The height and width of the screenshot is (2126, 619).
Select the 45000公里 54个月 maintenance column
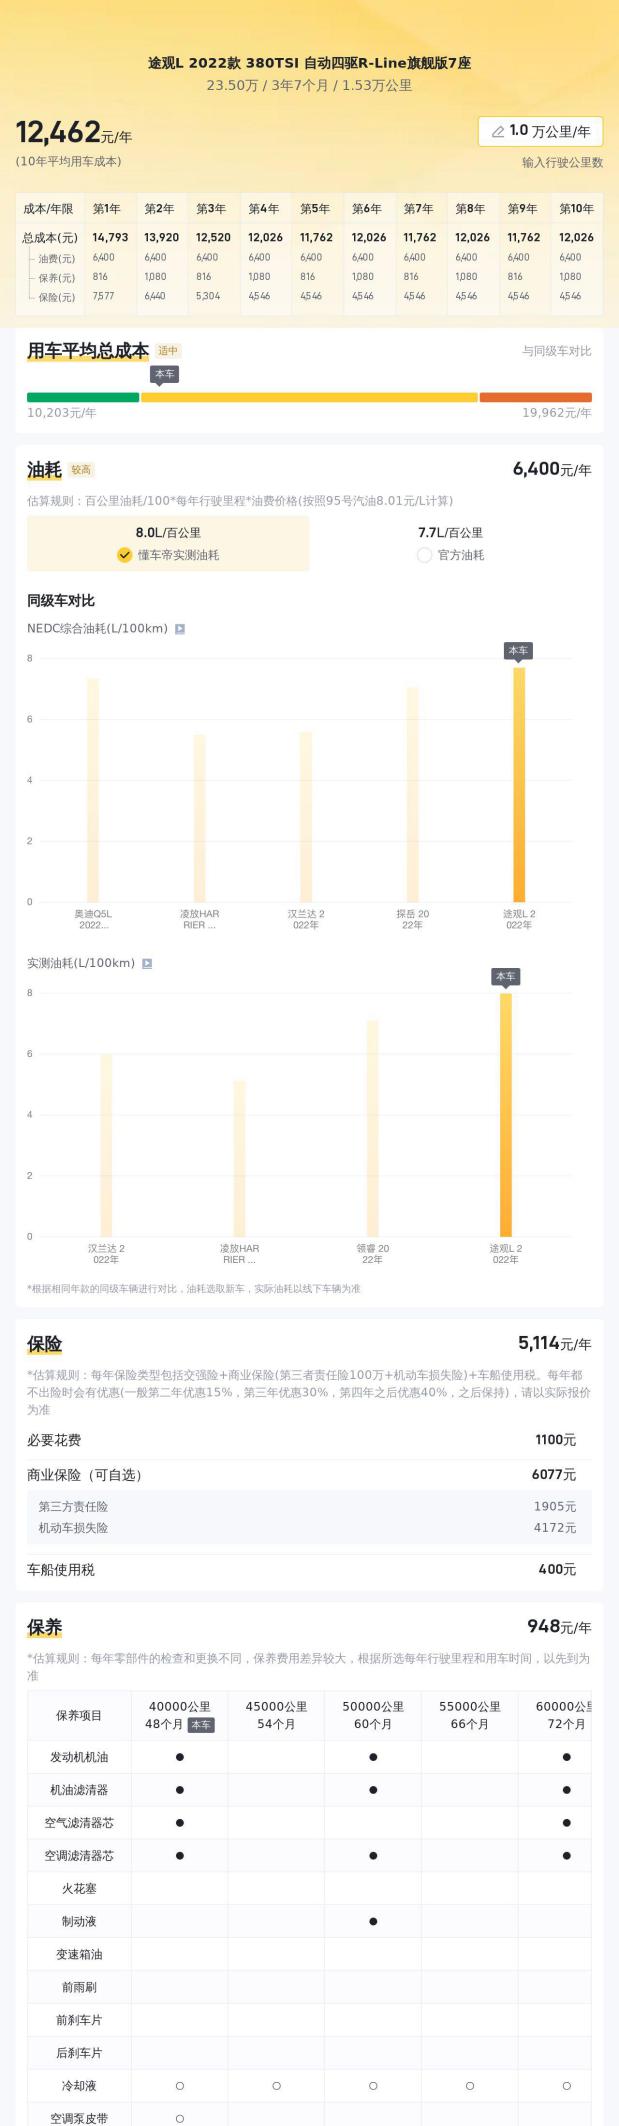(x=276, y=1716)
